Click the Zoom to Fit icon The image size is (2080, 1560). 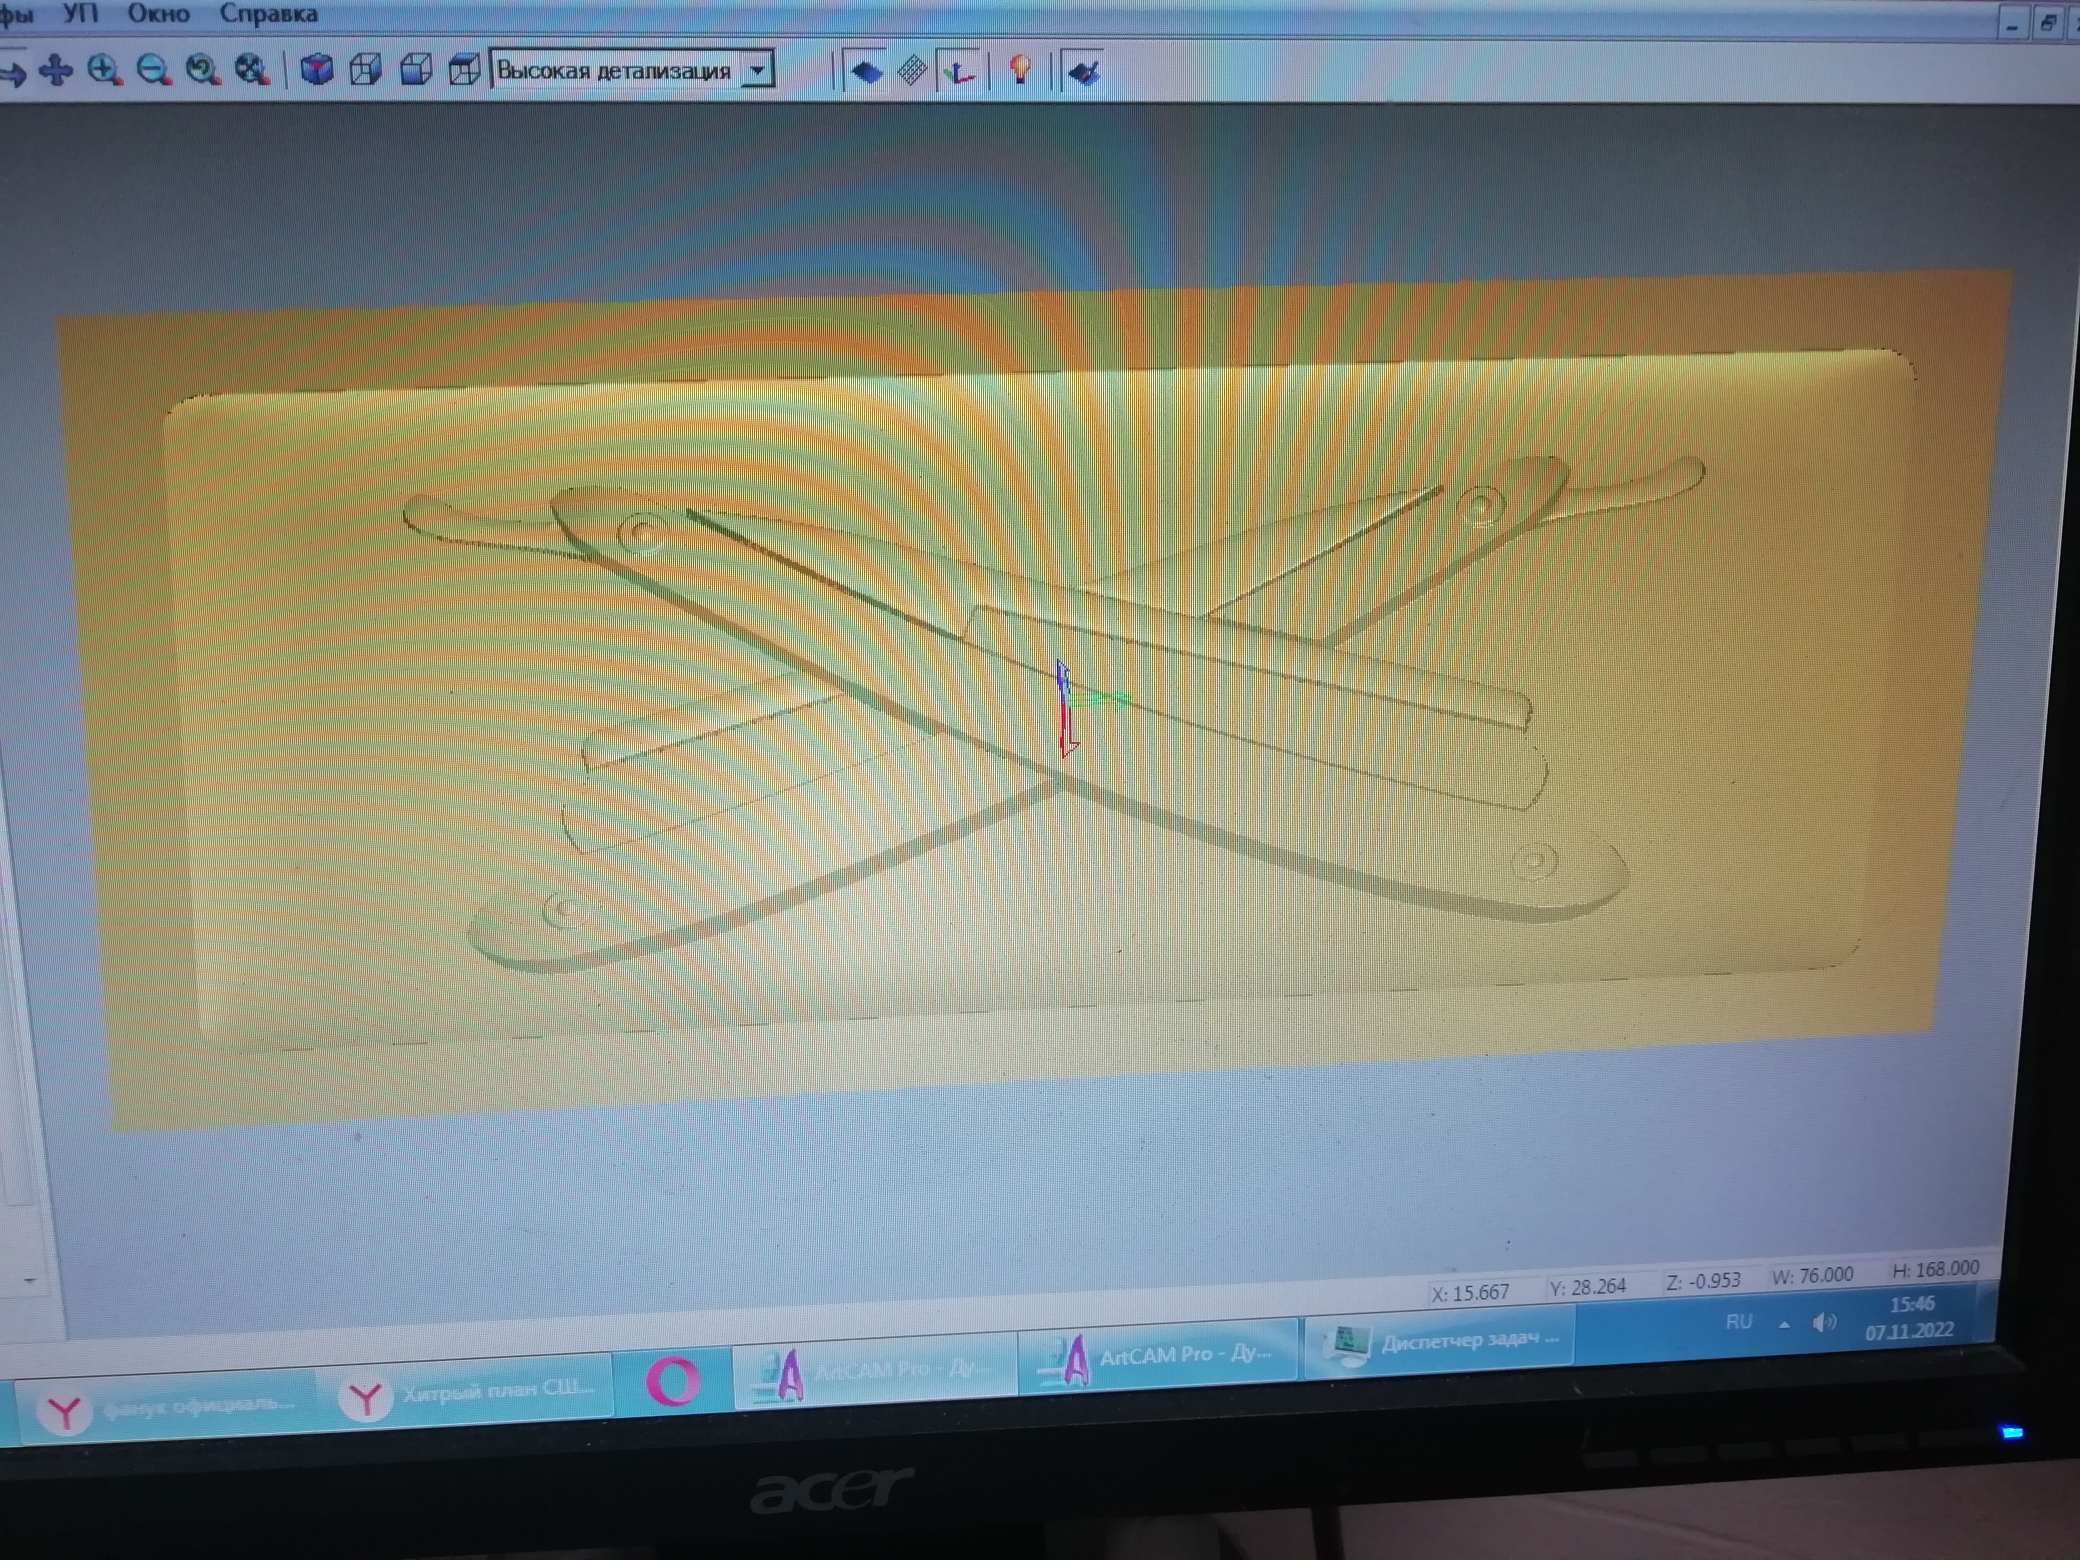point(252,70)
